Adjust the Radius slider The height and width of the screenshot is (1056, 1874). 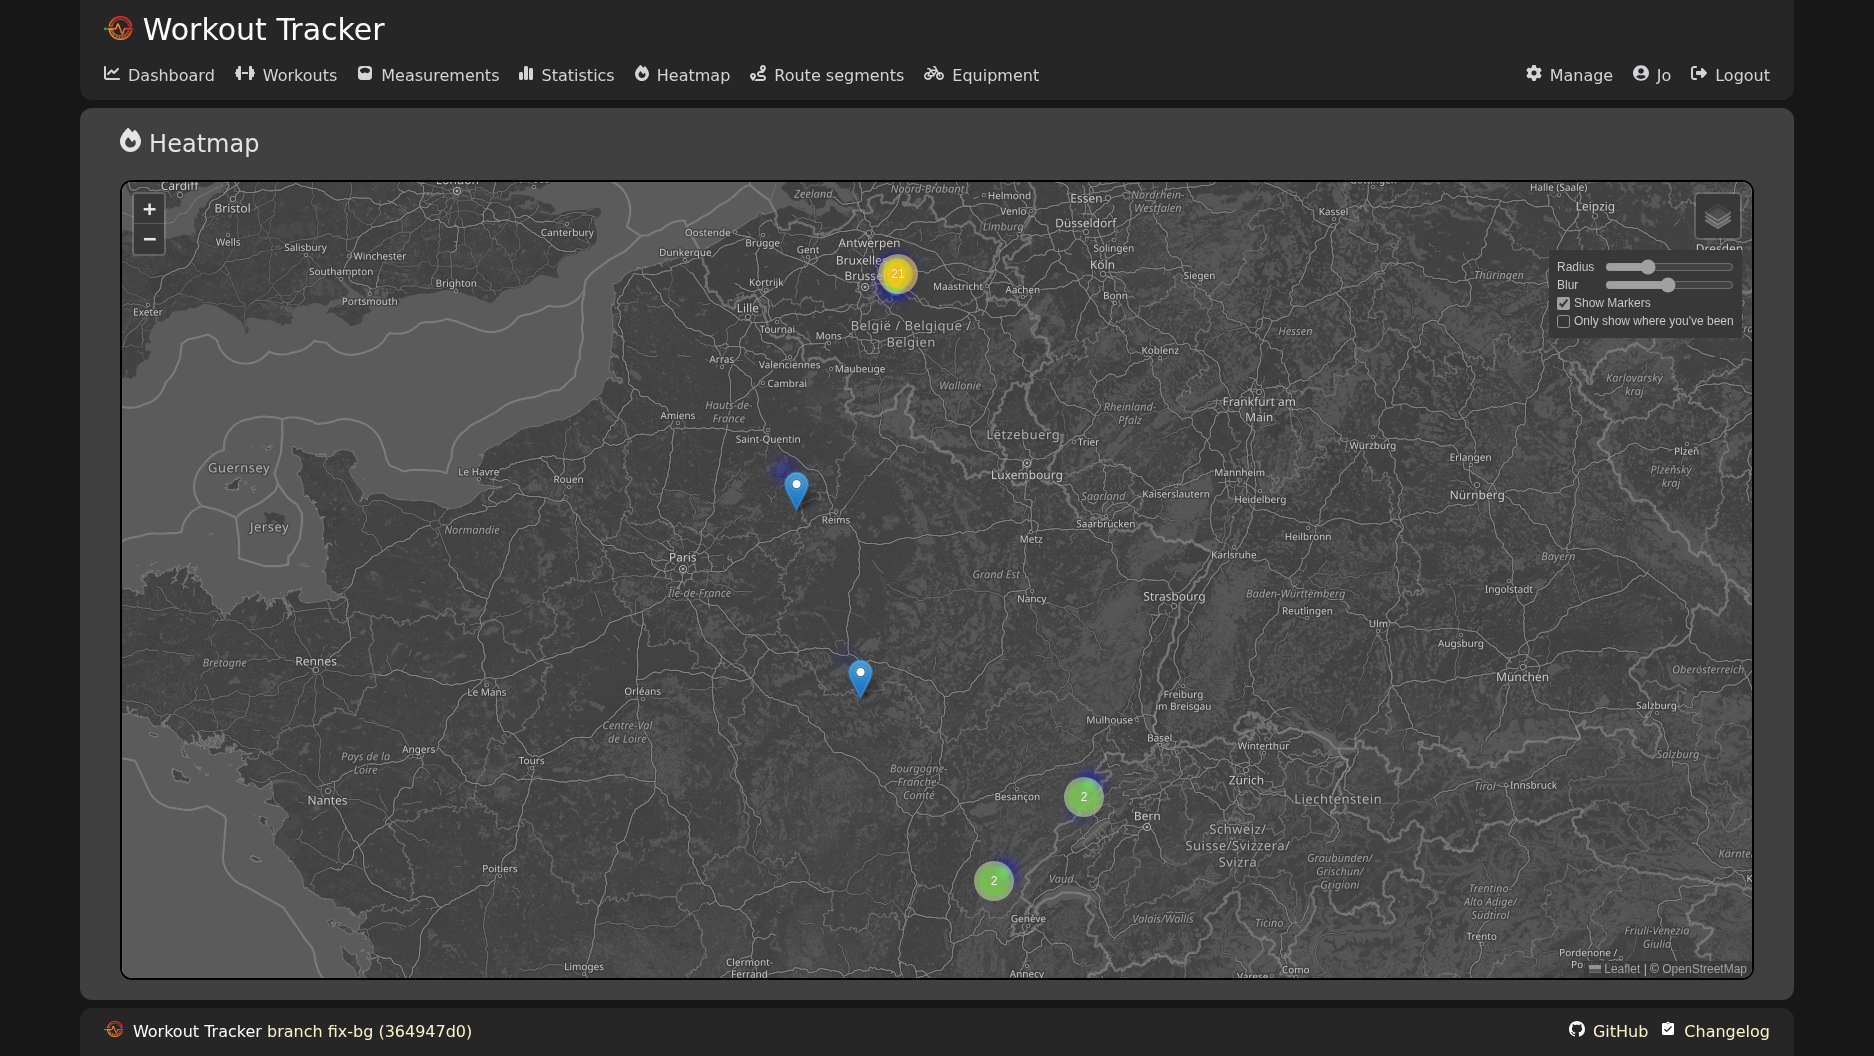[1648, 267]
